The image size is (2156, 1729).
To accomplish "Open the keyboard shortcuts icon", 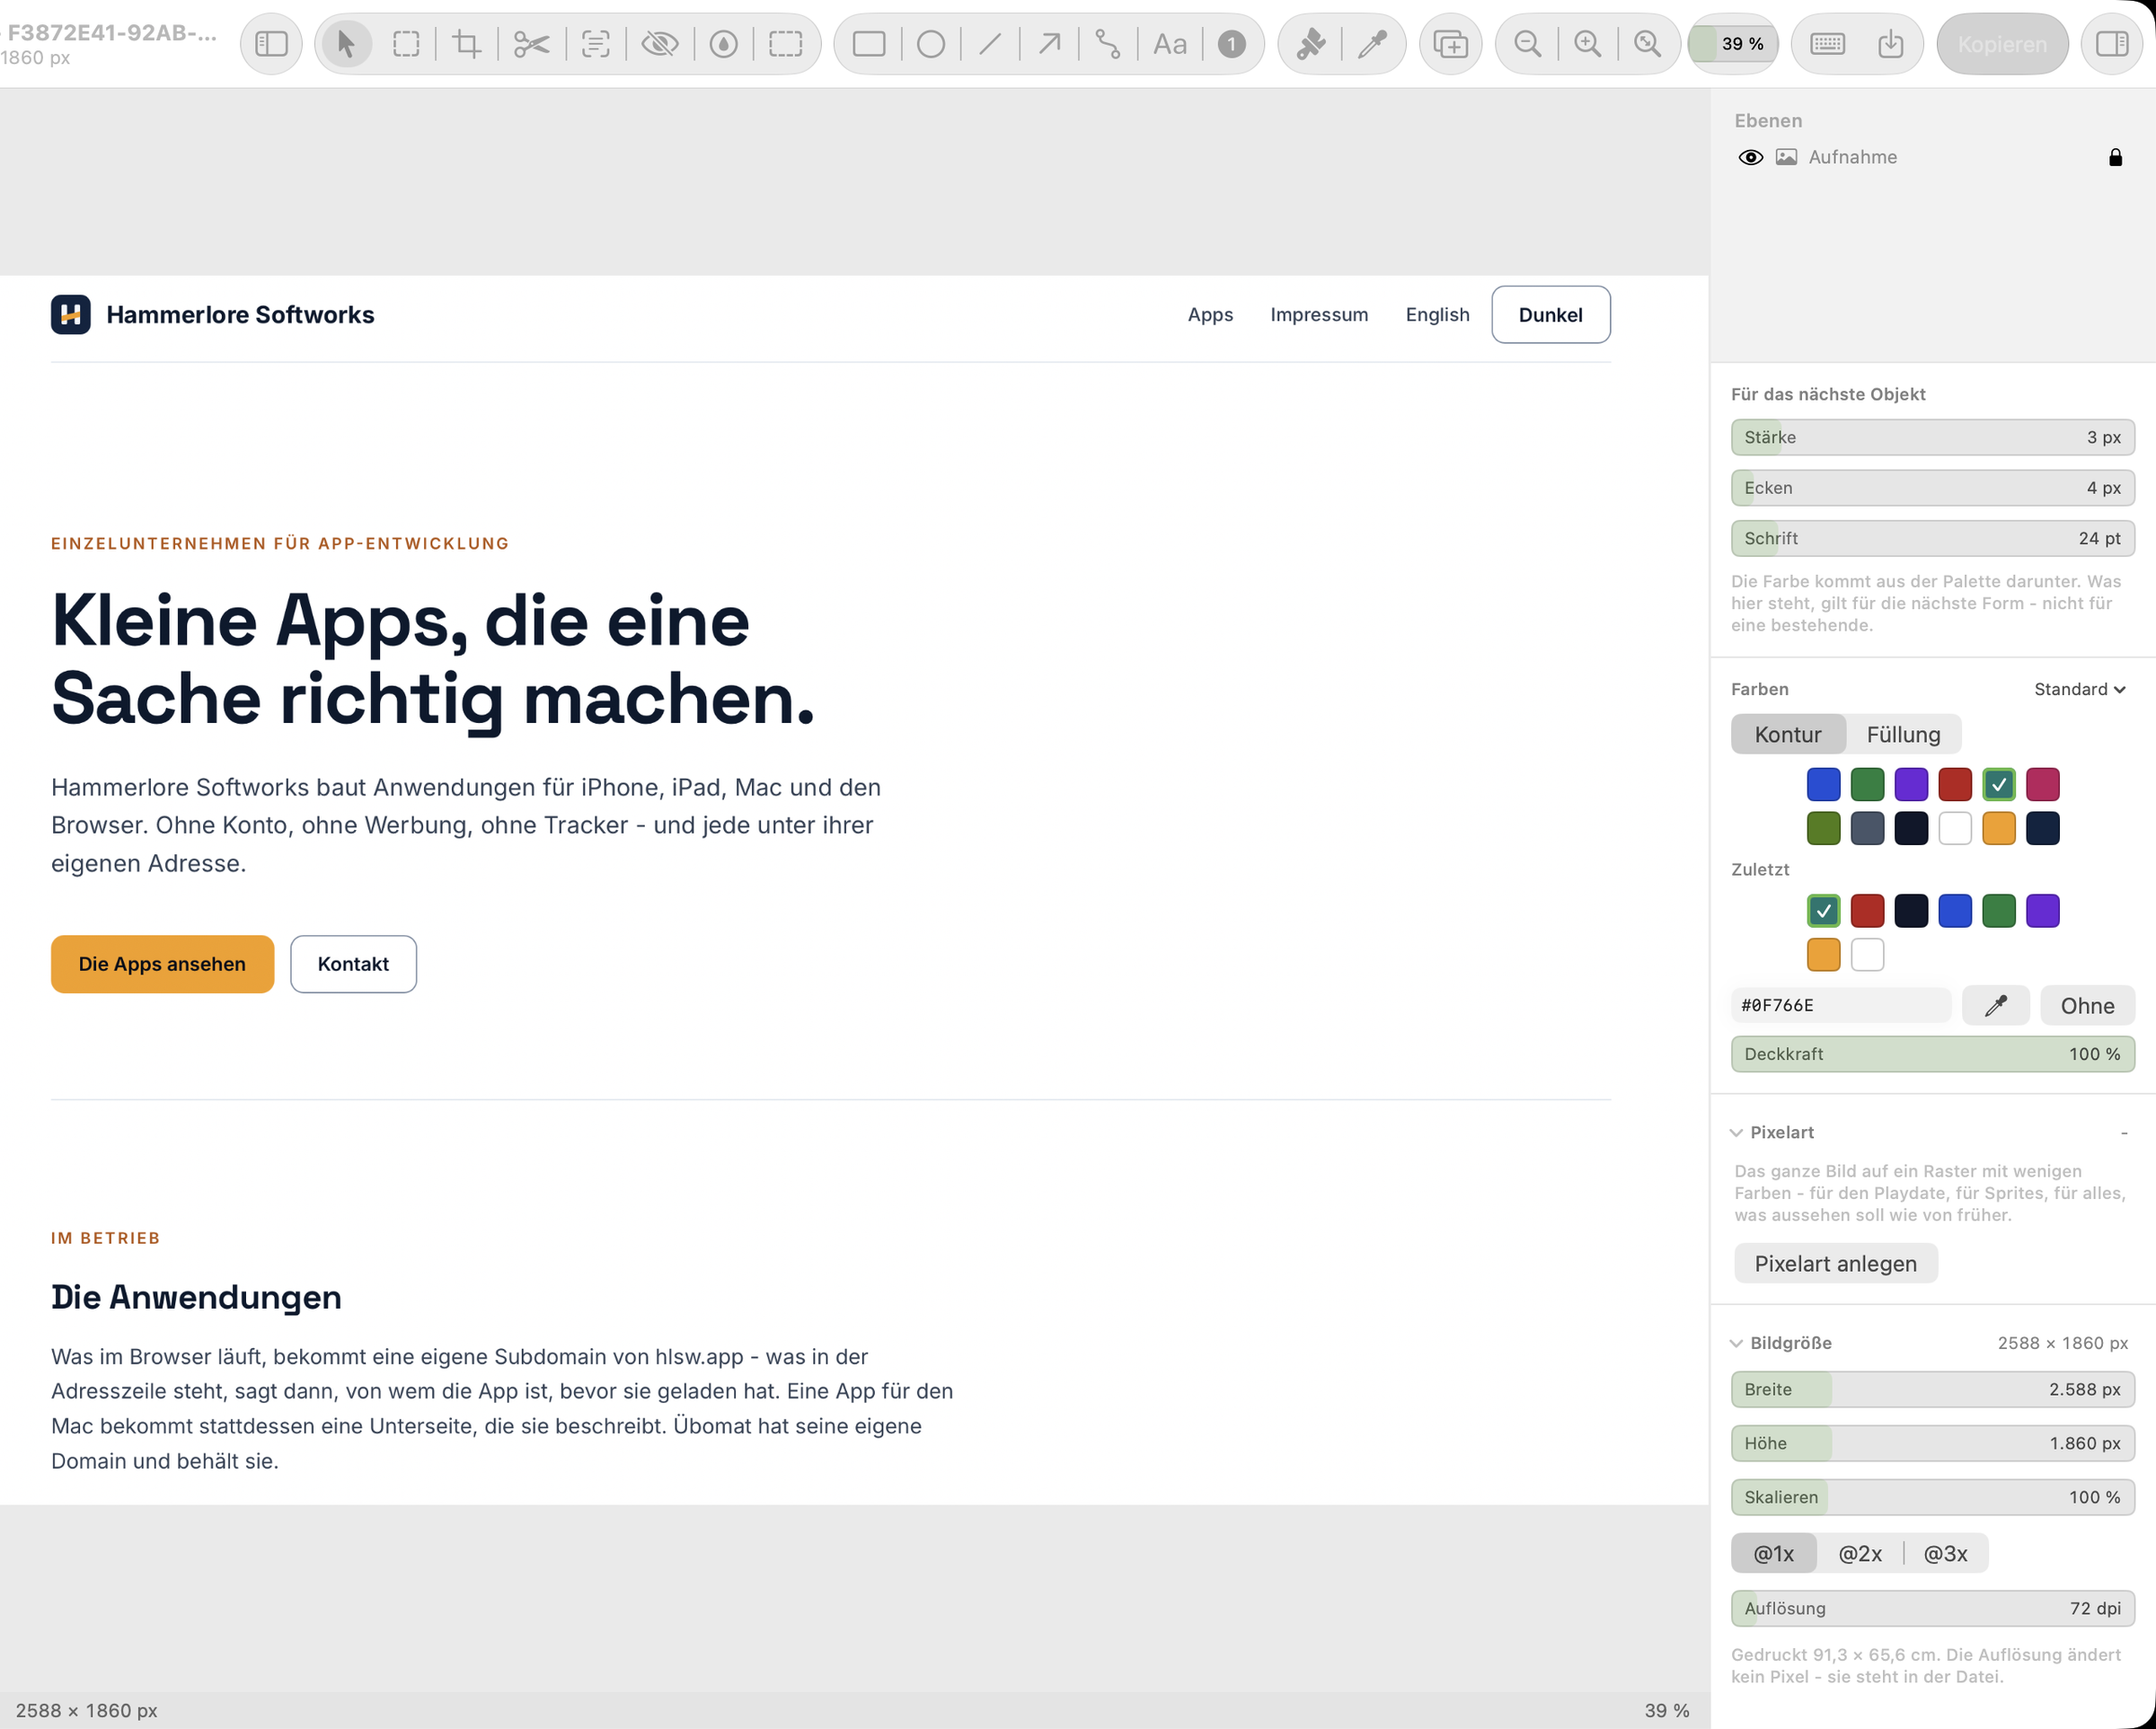I will 1827,44.
